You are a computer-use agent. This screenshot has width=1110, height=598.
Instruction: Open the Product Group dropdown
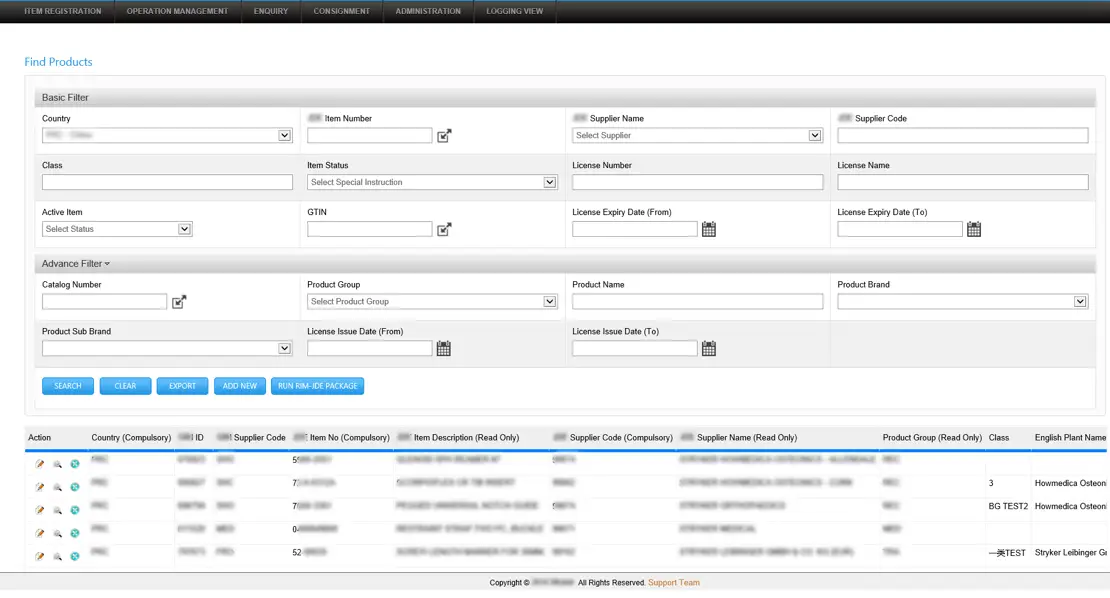432,302
